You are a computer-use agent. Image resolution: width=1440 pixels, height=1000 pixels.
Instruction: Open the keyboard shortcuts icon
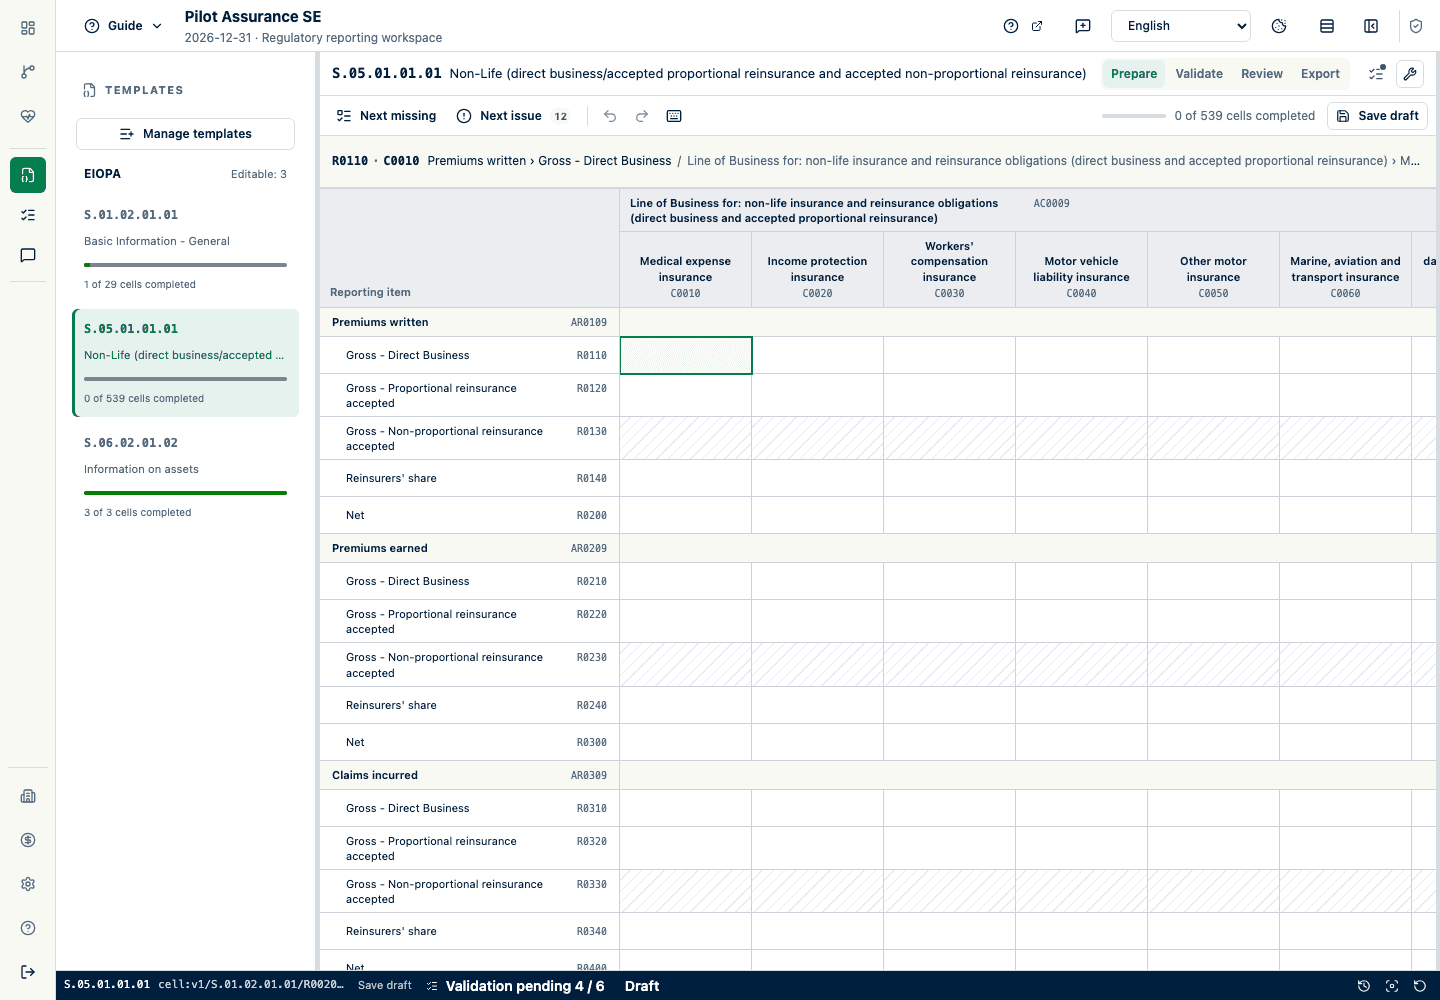click(x=674, y=116)
